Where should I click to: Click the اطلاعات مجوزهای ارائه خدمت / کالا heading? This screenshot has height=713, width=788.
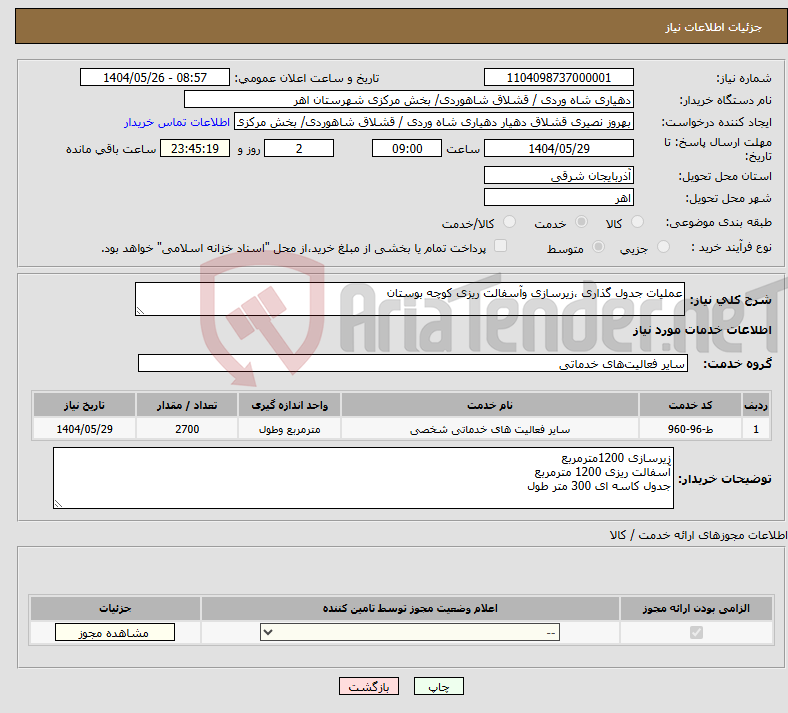[699, 535]
